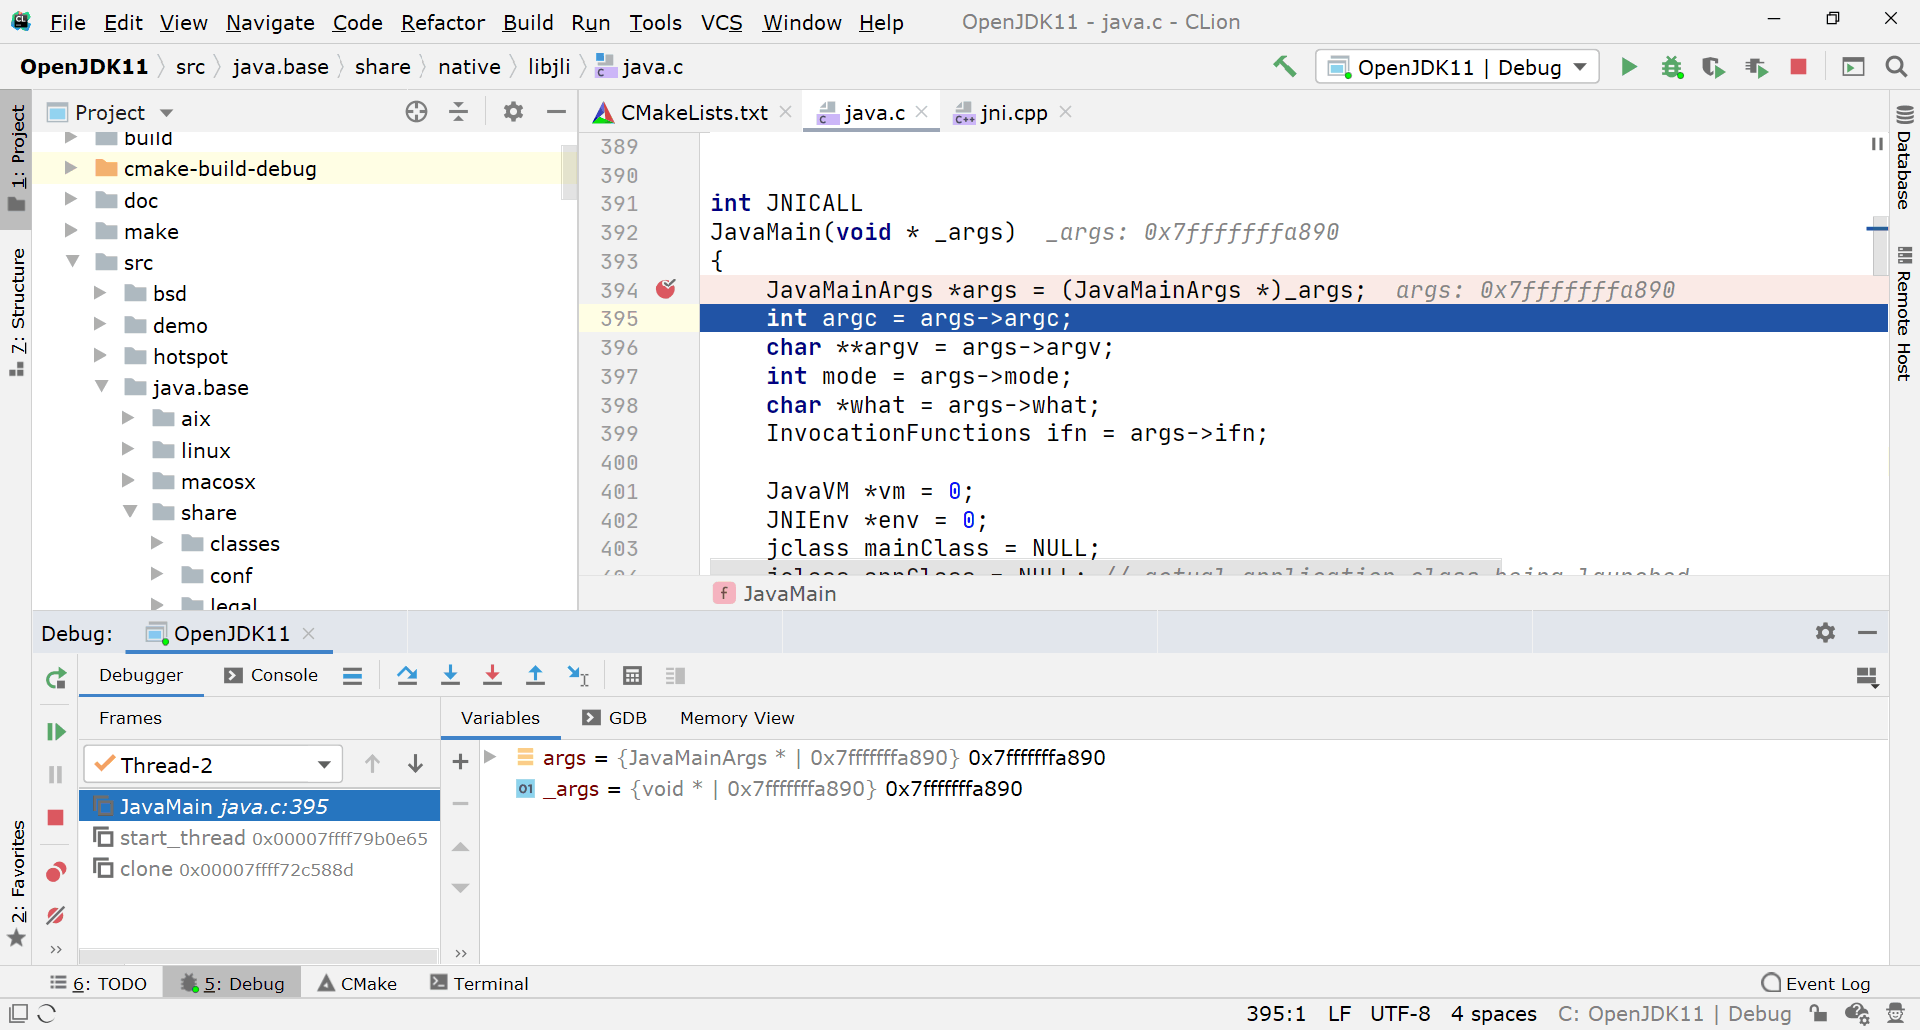
Task: Open Terminal tool window
Action: pyautogui.click(x=479, y=984)
